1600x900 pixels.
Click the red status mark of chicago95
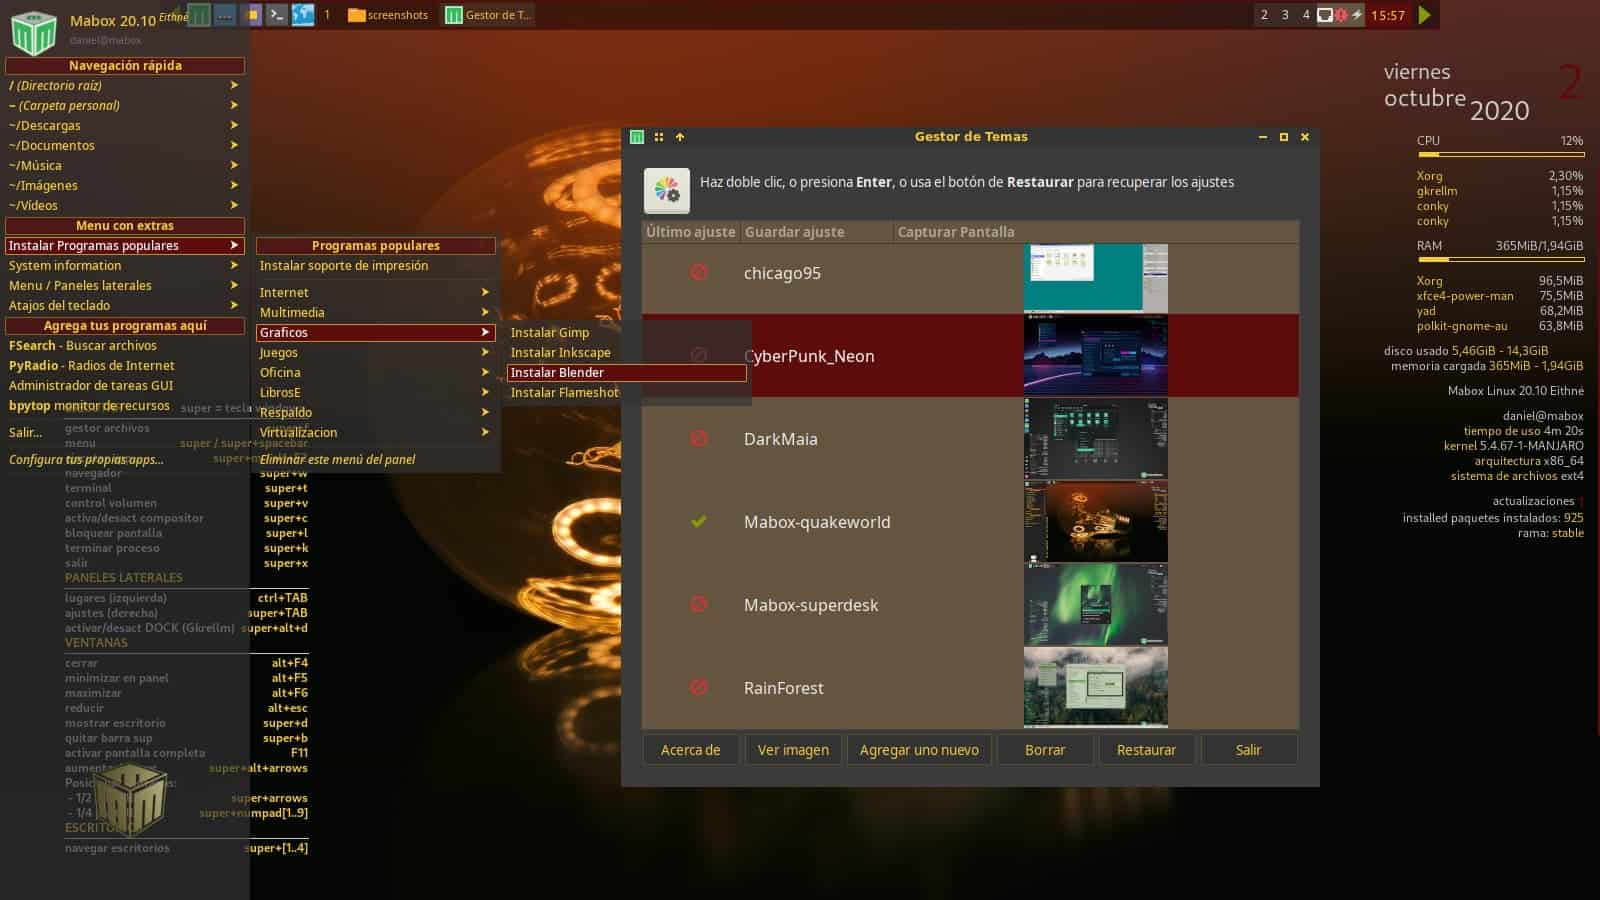pos(699,272)
